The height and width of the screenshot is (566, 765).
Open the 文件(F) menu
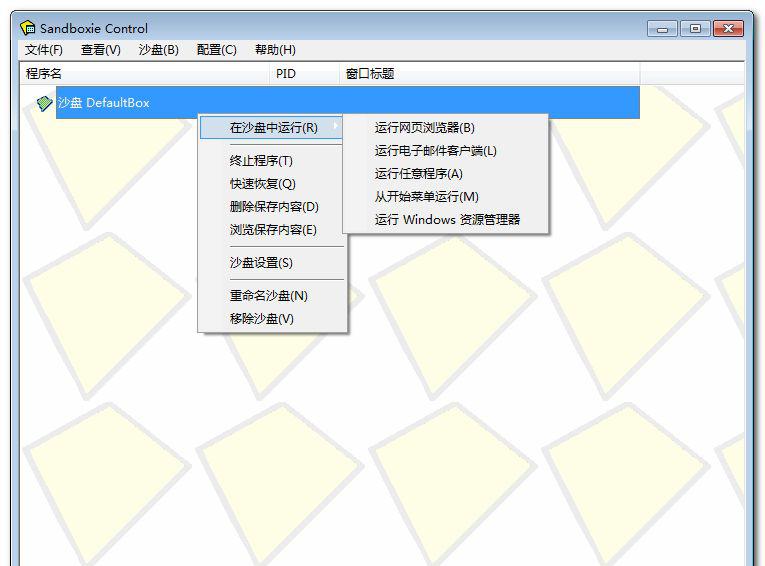click(x=44, y=50)
